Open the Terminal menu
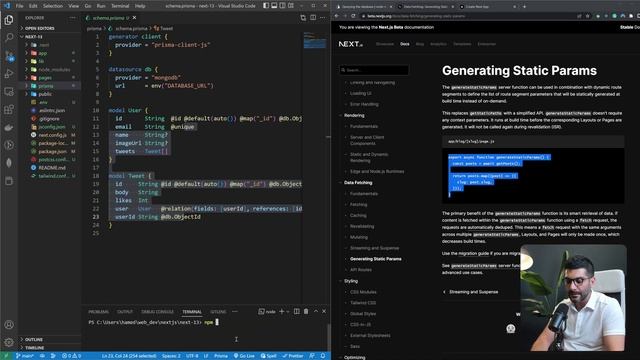640x360 pixels. pos(120,6)
